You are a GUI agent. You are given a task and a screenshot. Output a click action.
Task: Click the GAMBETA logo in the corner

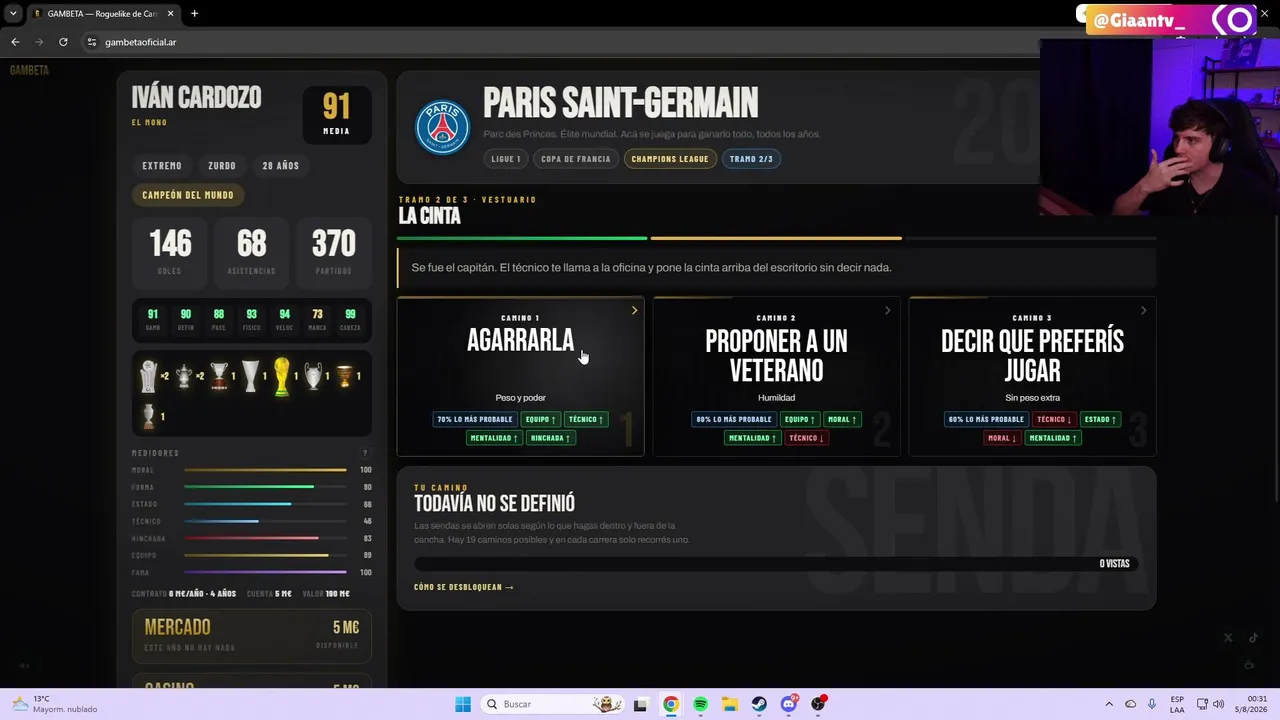[29, 70]
